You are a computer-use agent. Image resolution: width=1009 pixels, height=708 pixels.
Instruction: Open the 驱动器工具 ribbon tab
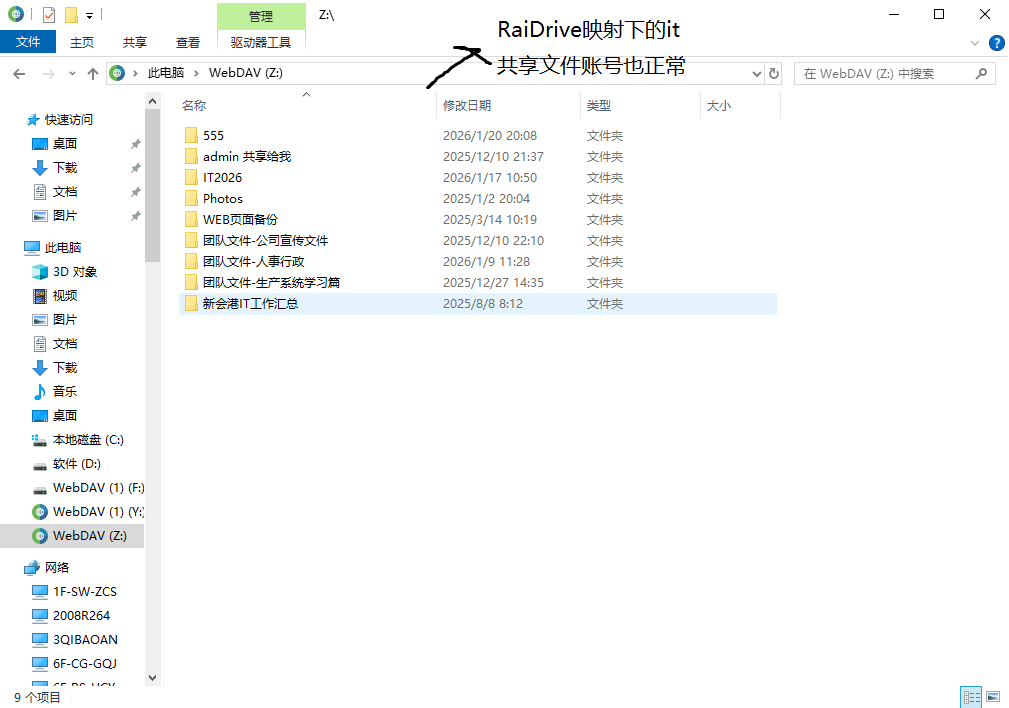tap(261, 42)
